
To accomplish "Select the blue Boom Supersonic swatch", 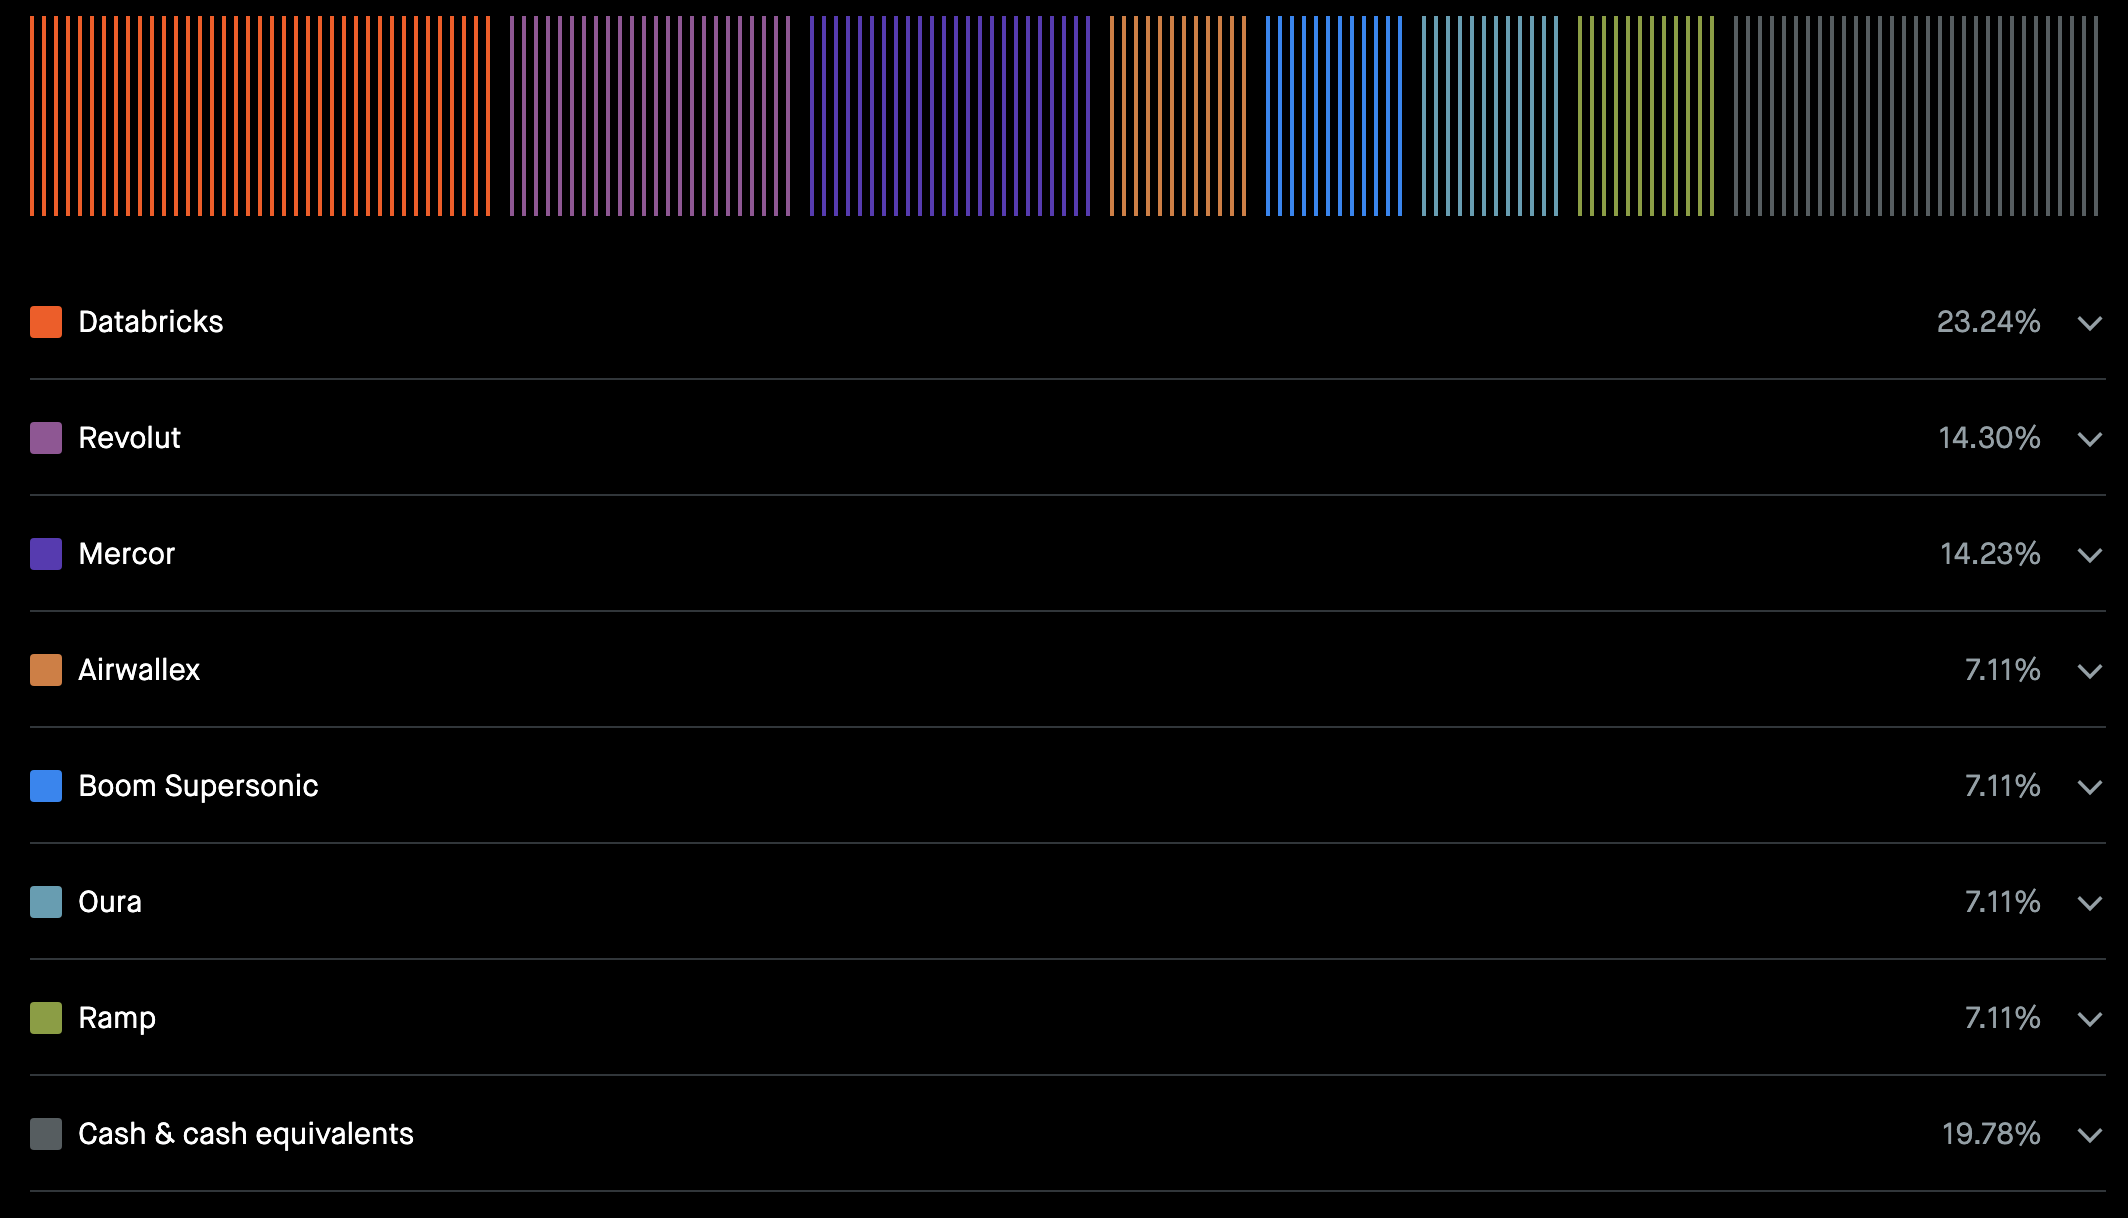I will pos(46,786).
